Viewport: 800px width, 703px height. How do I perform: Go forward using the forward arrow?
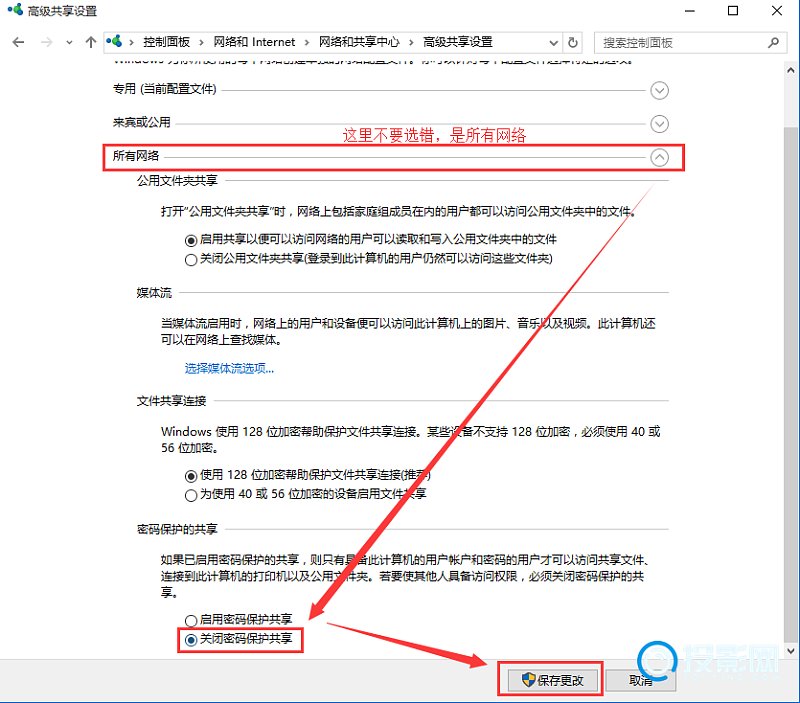click(x=46, y=42)
